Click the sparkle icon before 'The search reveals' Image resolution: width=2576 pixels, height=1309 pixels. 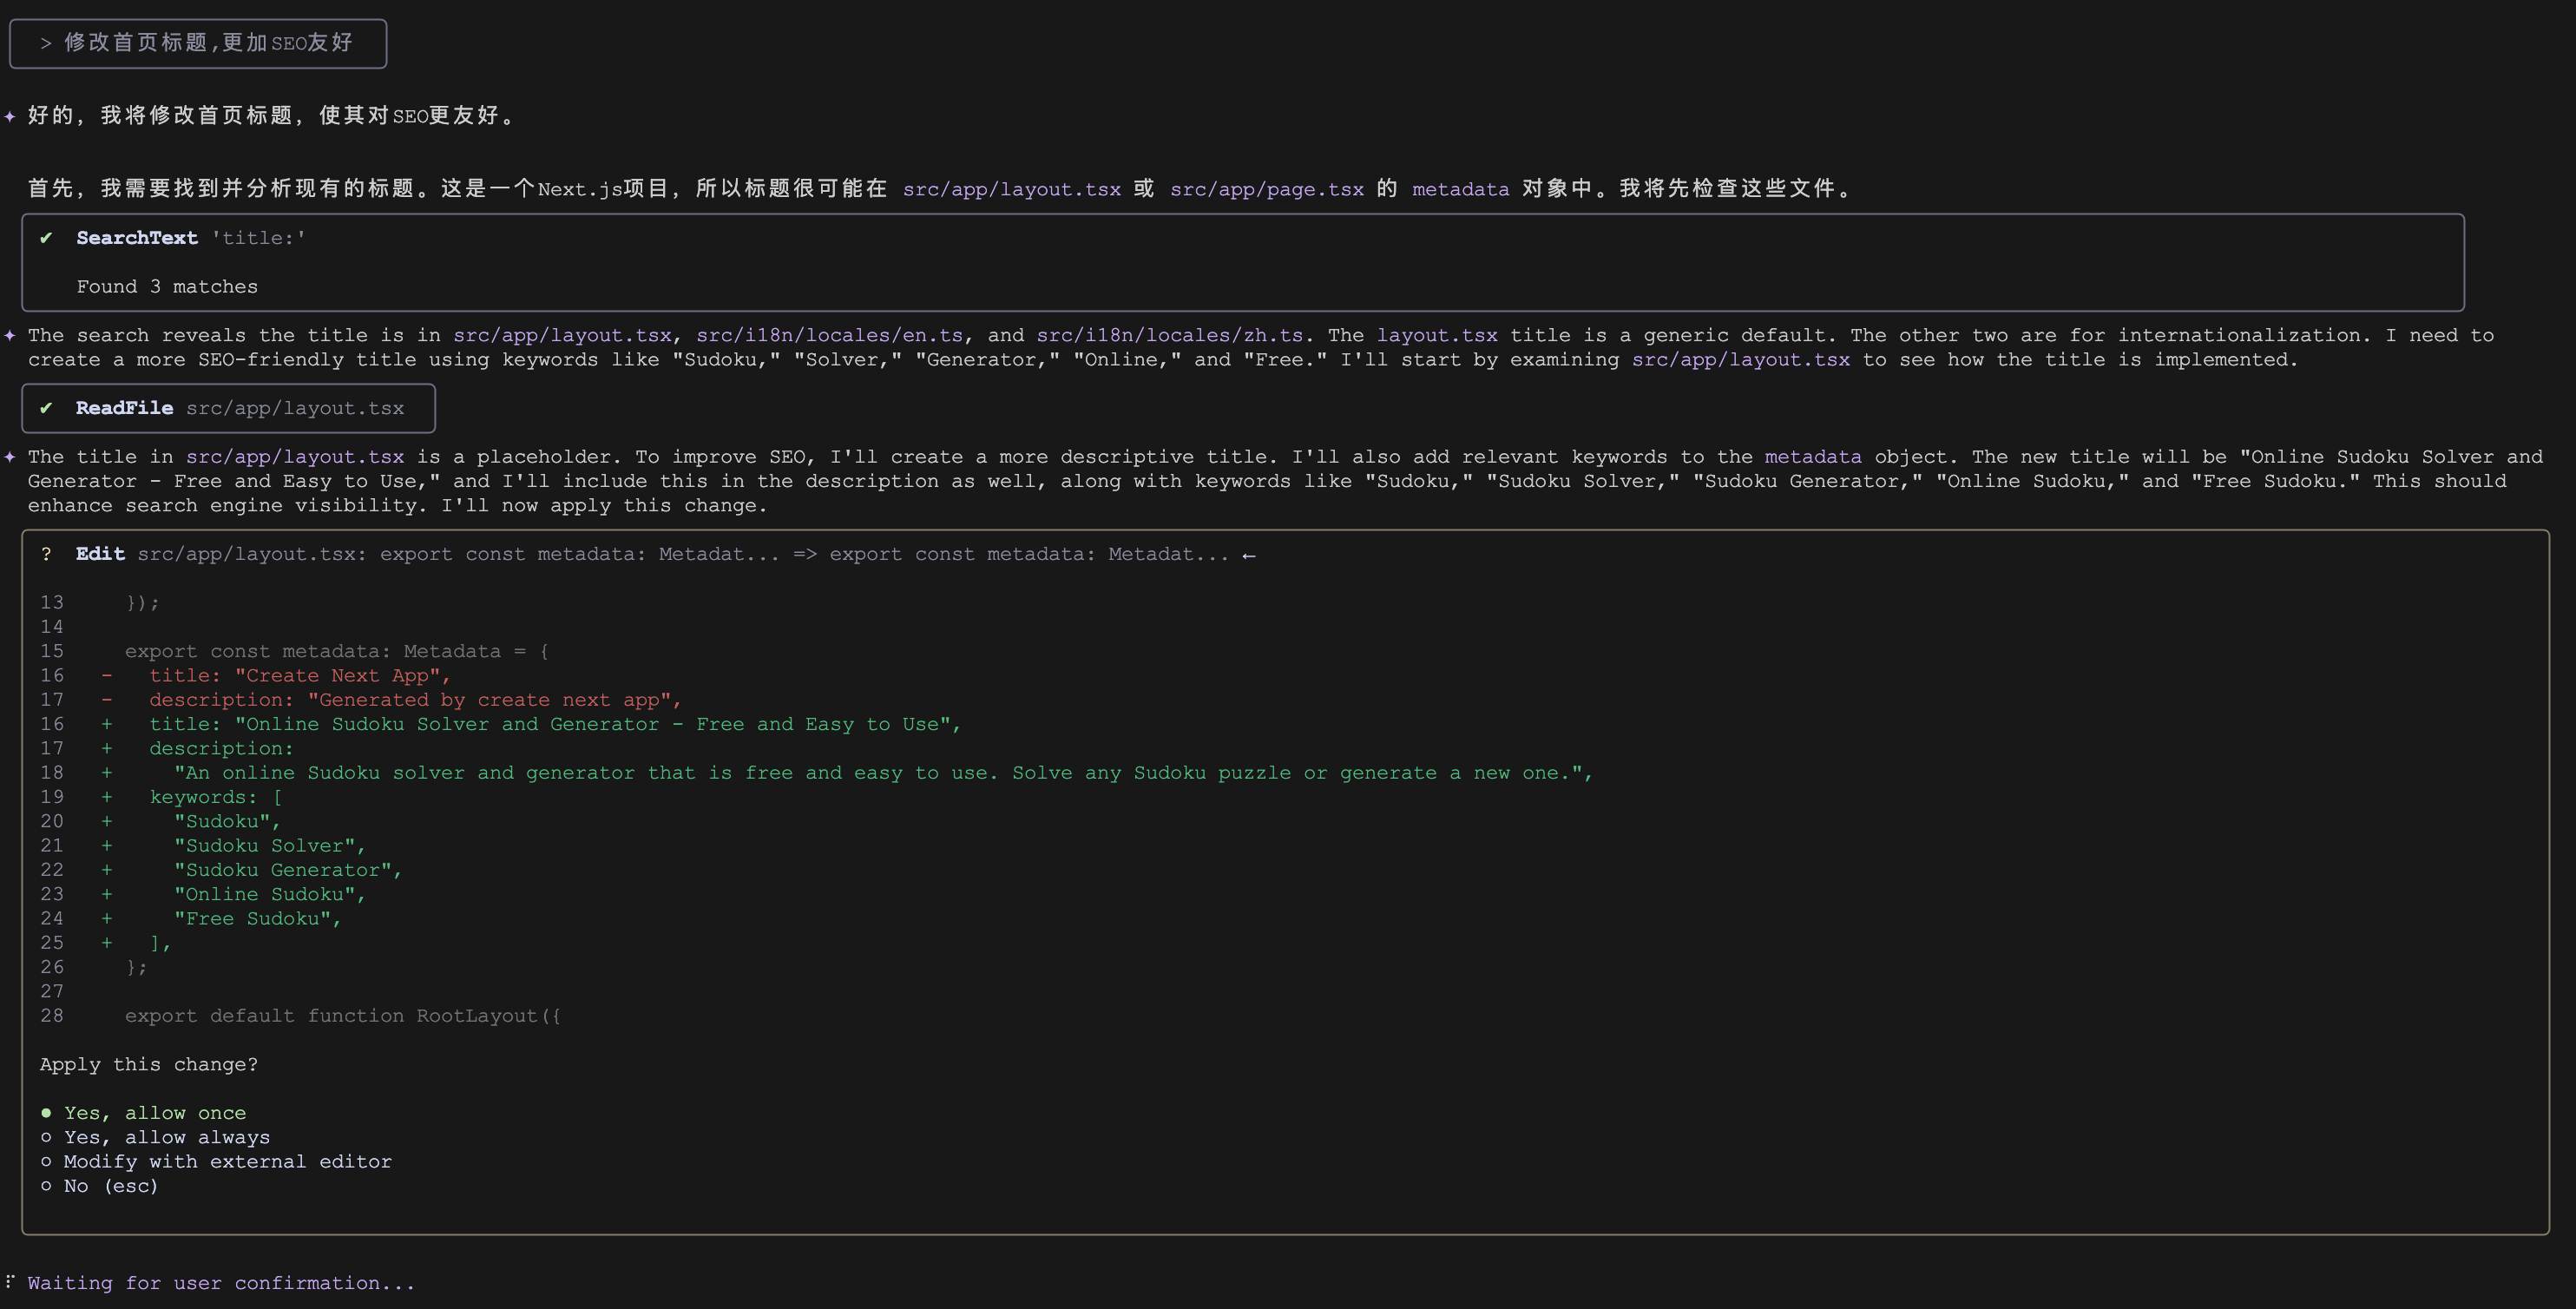click(10, 335)
